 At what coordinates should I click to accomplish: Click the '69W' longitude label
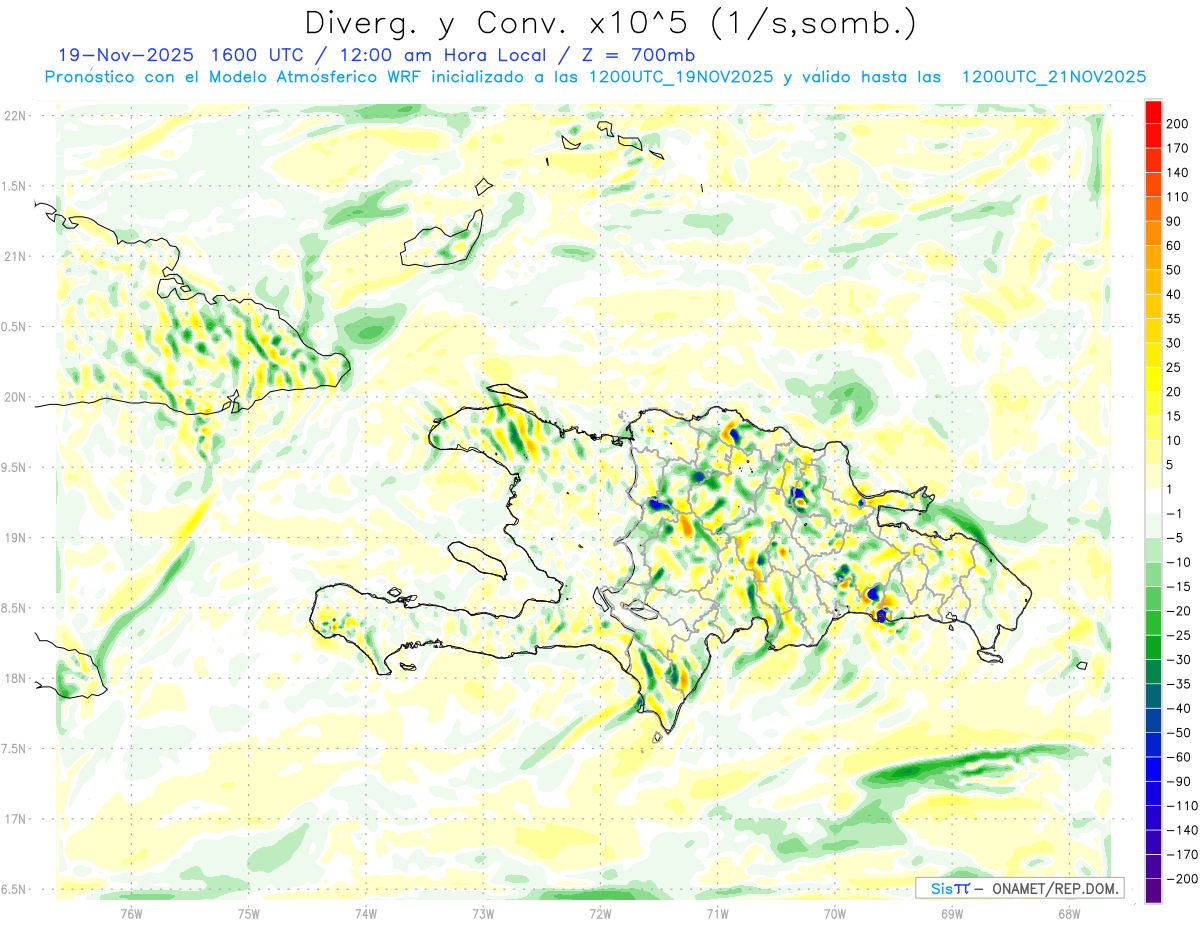pyautogui.click(x=952, y=913)
